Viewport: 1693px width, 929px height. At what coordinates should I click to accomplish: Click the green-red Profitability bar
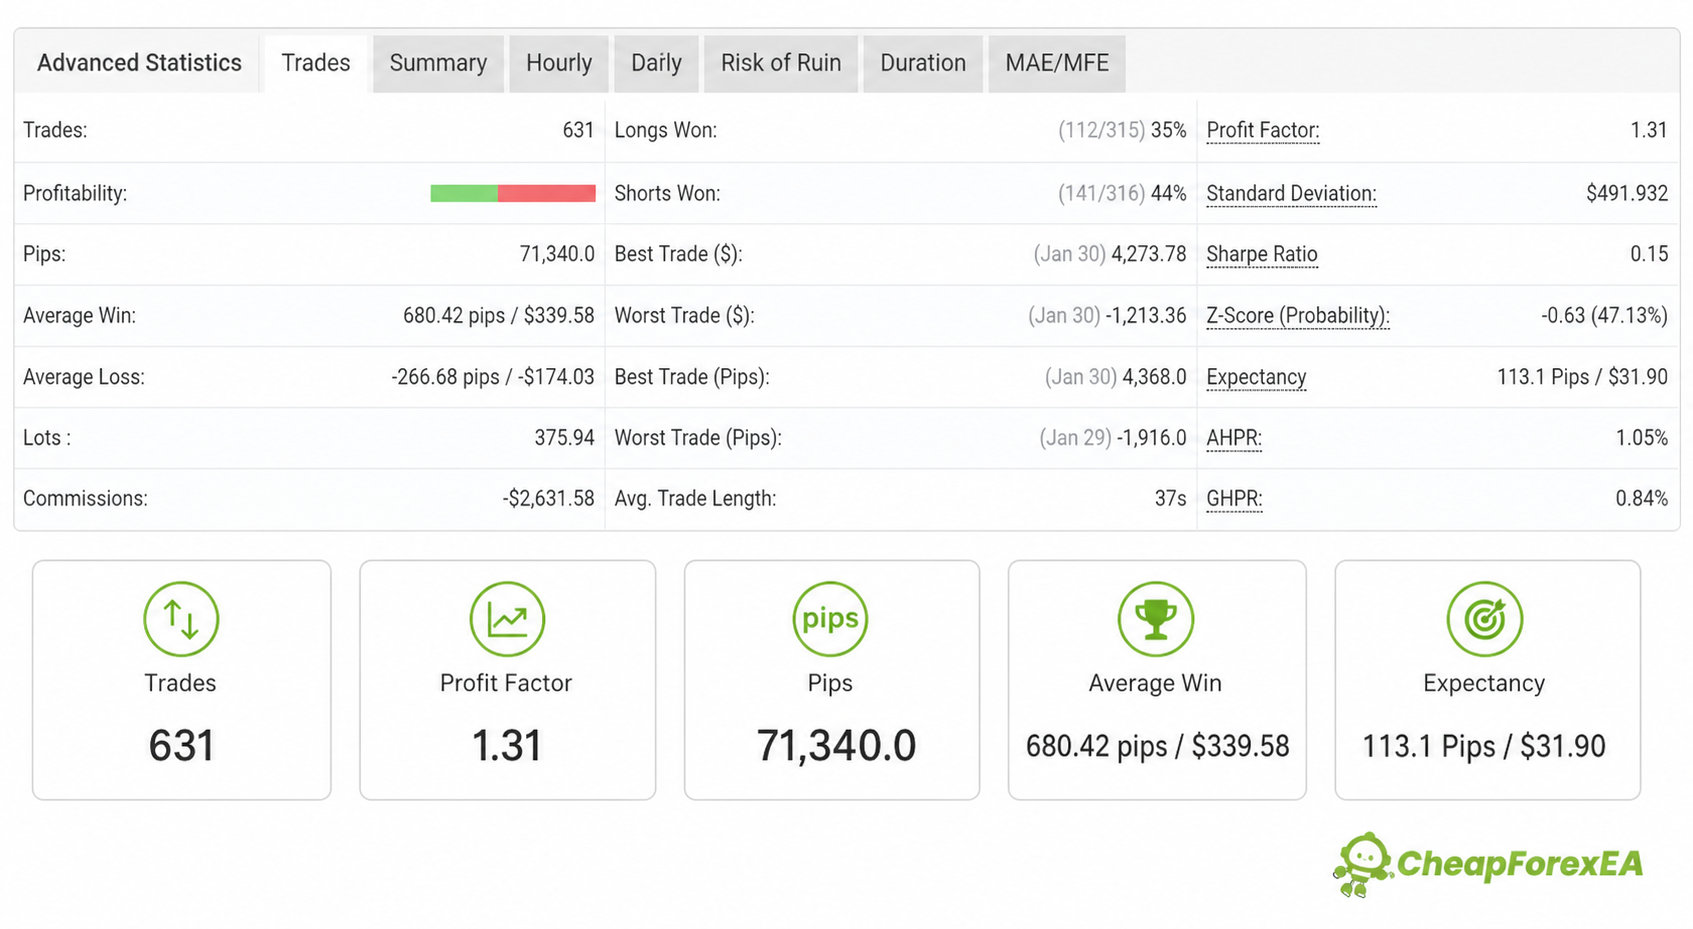(513, 193)
